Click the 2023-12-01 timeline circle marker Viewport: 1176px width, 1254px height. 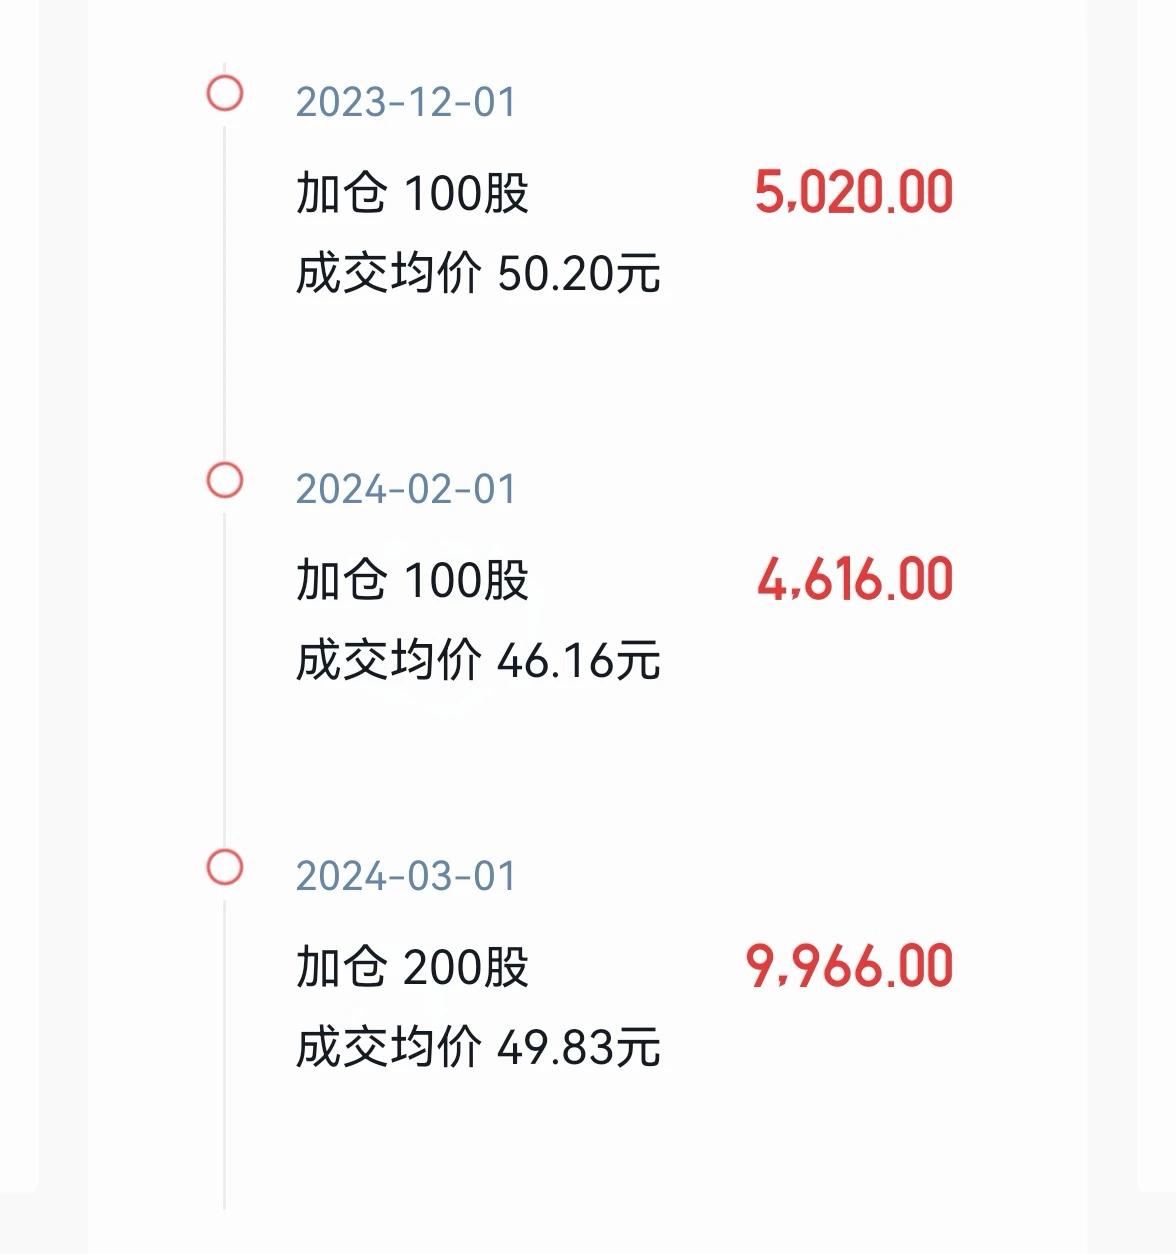click(225, 93)
